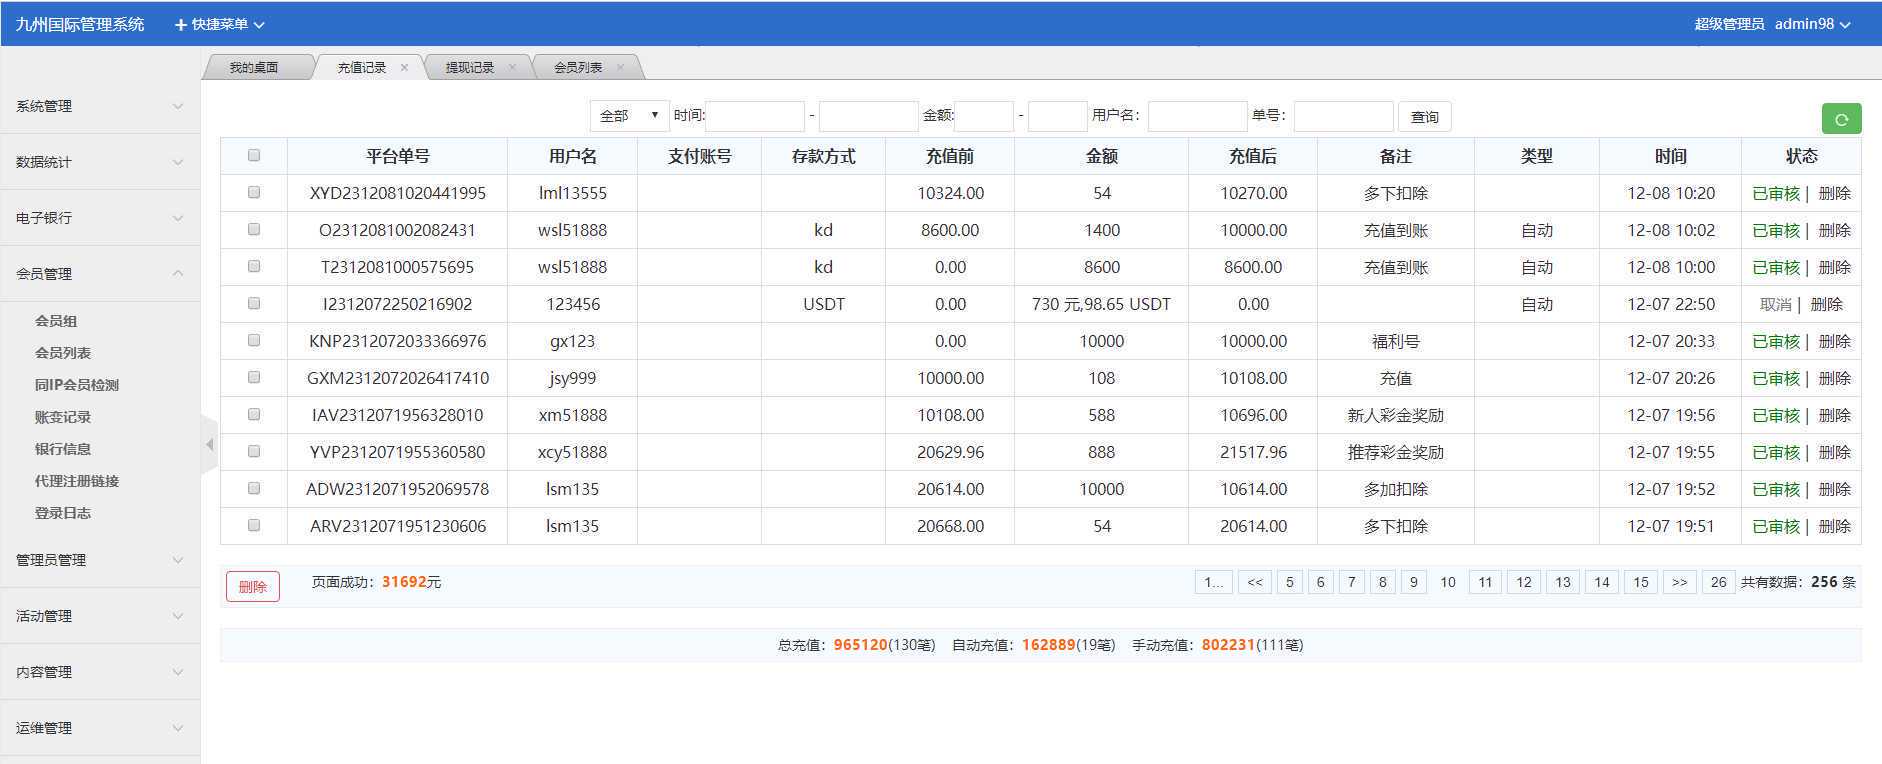The width and height of the screenshot is (1882, 764).
Task: Close the 充值记录 tab
Action: pyautogui.click(x=404, y=68)
